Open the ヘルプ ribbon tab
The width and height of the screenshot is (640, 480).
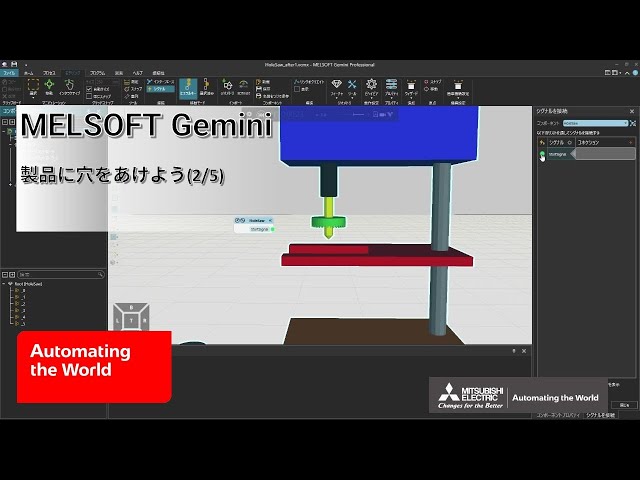[x=138, y=73]
